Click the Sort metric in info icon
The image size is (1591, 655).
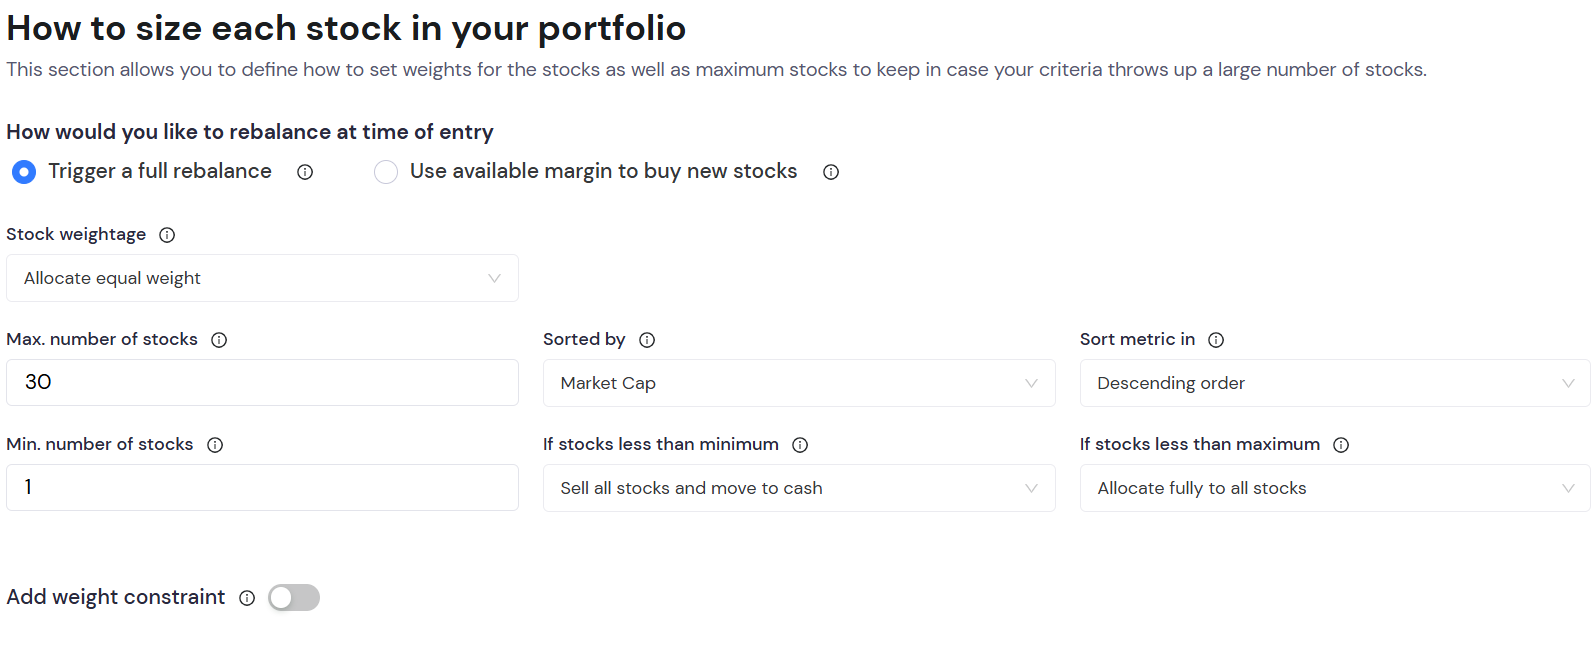pyautogui.click(x=1216, y=340)
